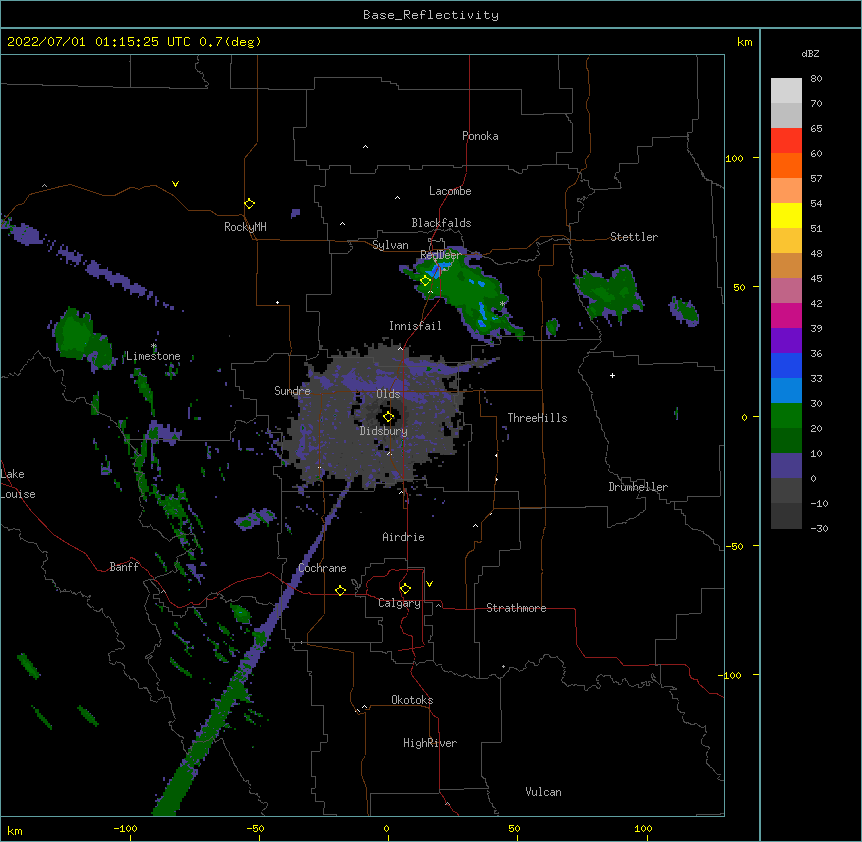Click the Base_Reflectivity title
The width and height of the screenshot is (862, 842).
(431, 15)
